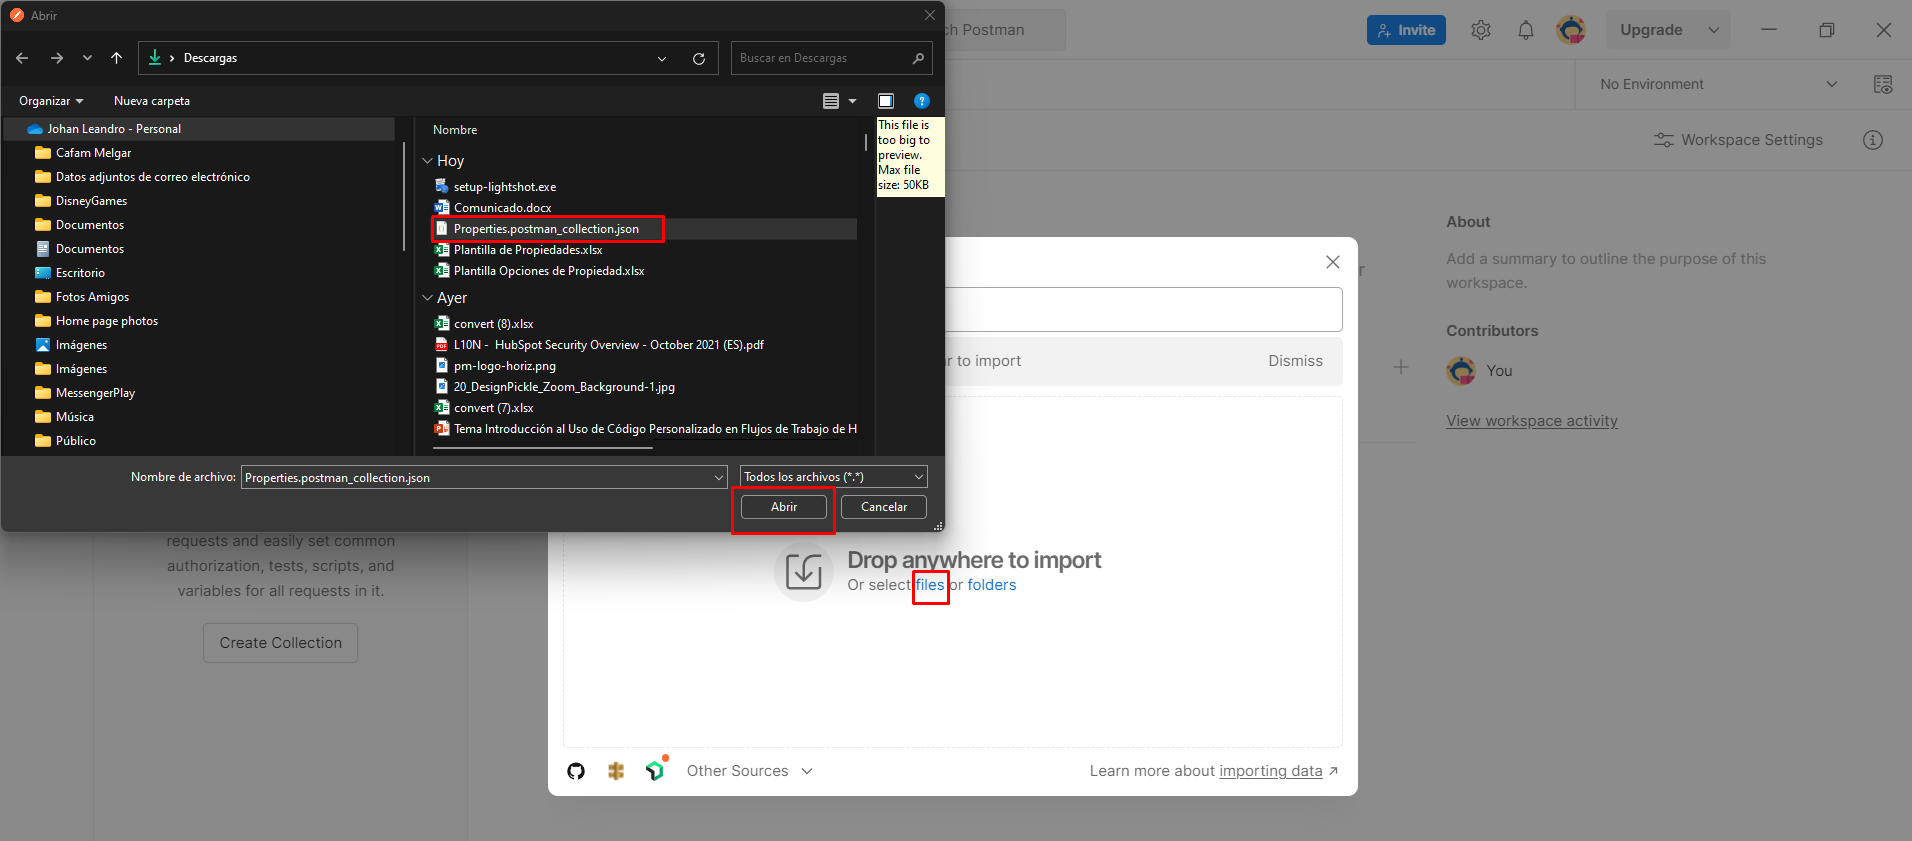
Task: Expand Other Sources dropdown
Action: point(750,771)
